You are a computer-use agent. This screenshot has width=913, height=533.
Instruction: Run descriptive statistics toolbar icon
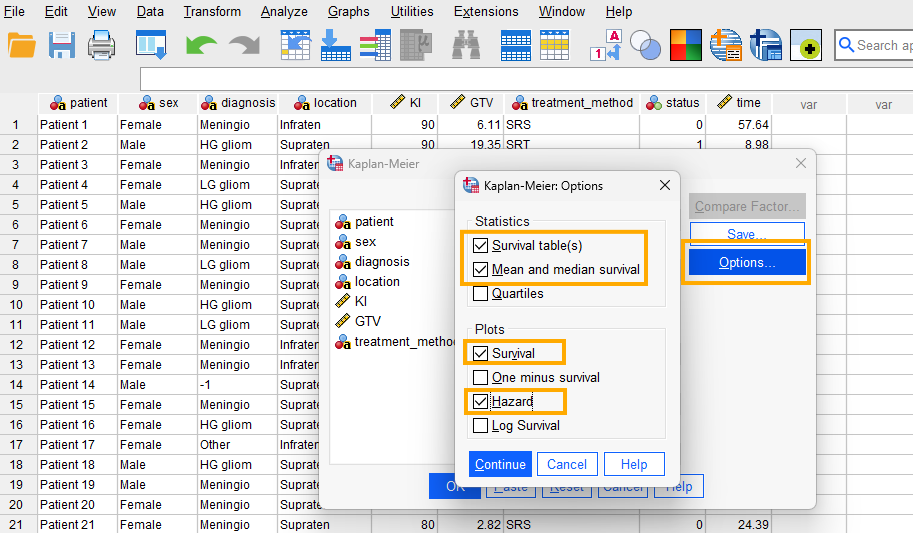[416, 45]
